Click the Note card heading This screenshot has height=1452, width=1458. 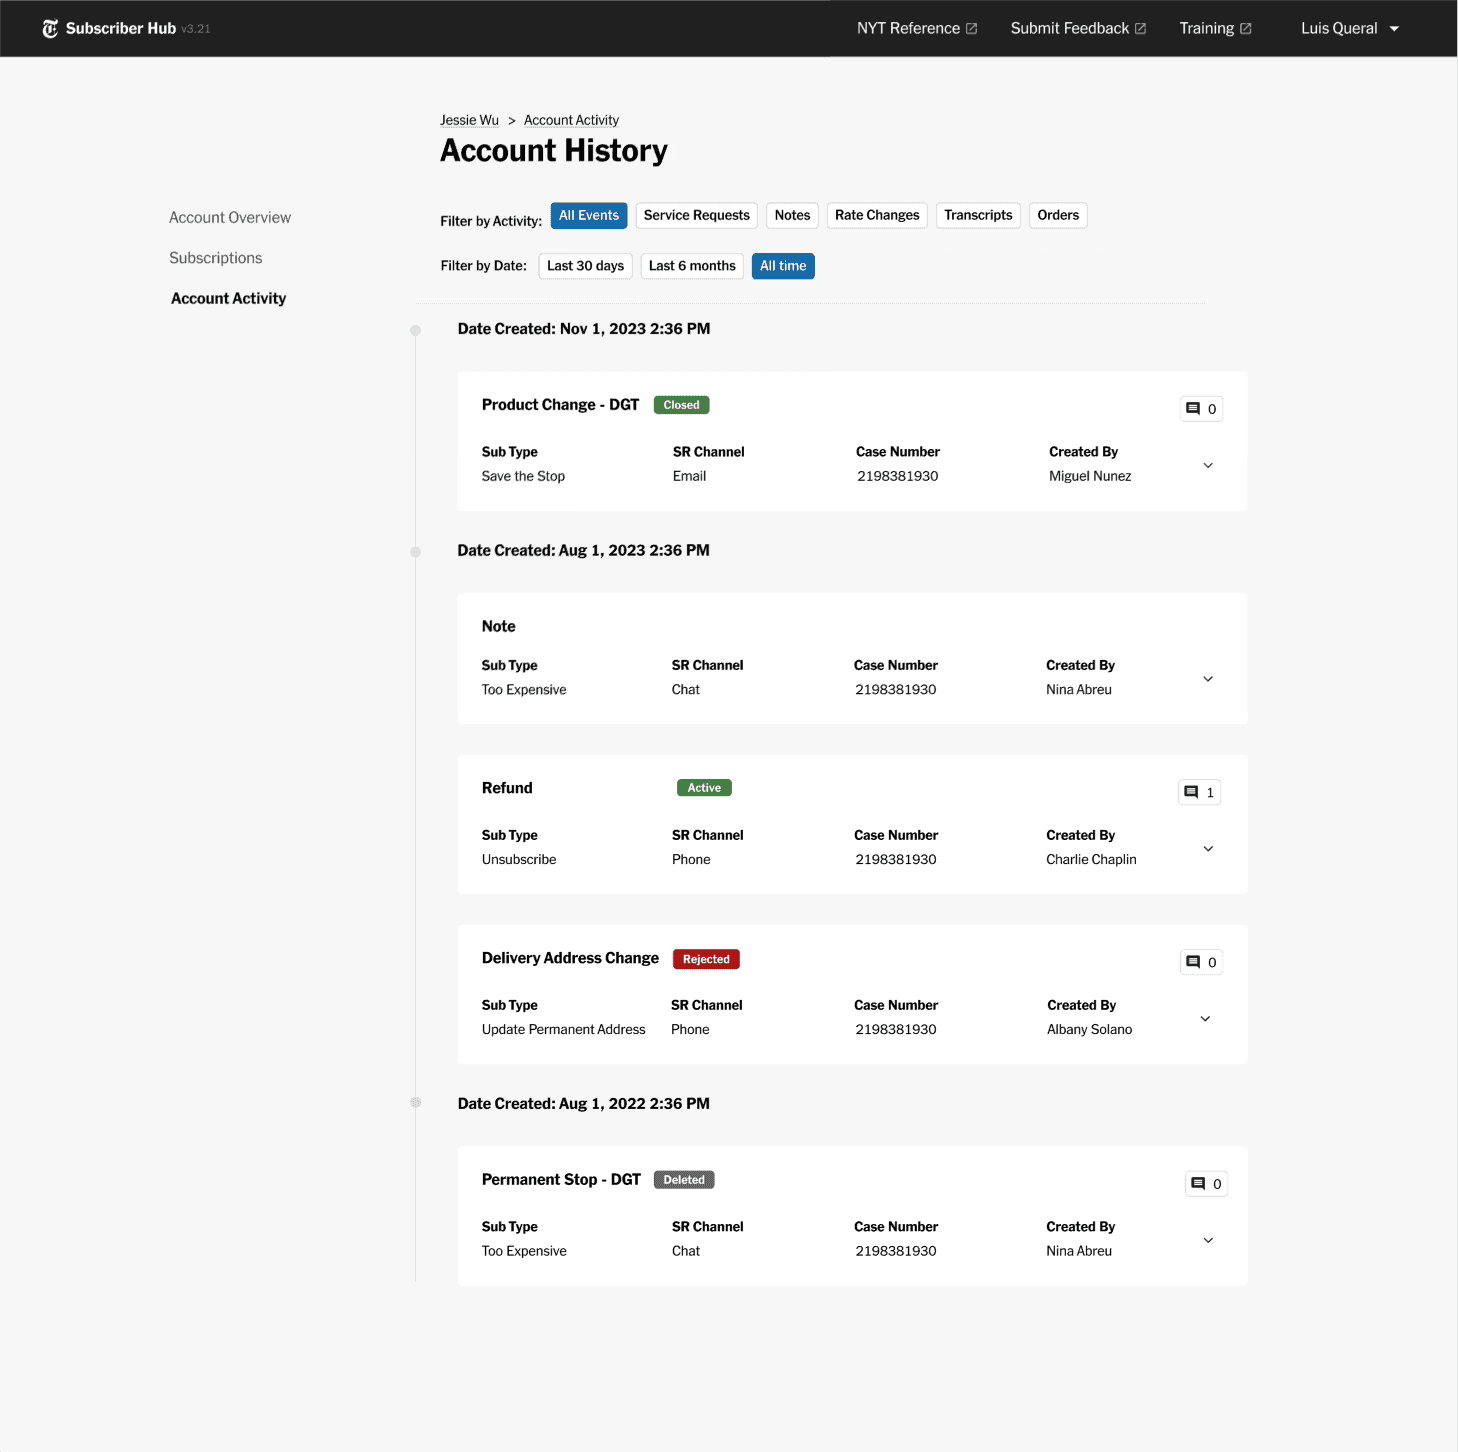[498, 627]
